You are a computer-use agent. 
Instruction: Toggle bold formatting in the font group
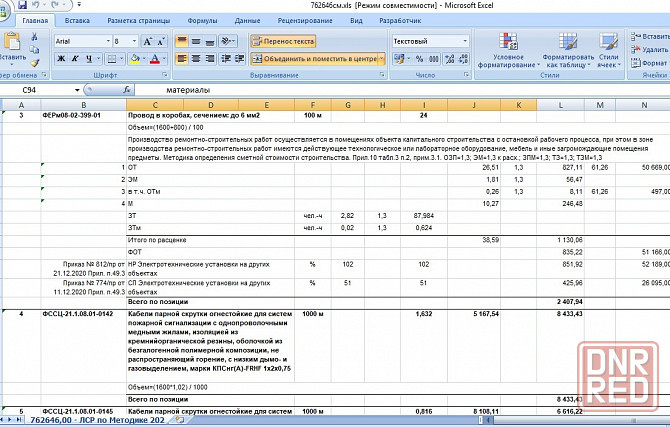click(x=61, y=58)
